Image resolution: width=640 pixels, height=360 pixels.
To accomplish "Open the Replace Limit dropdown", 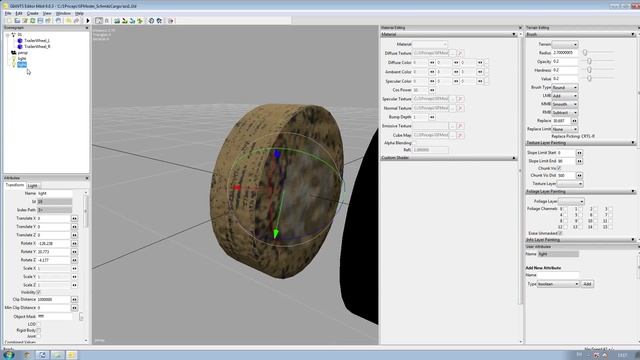I will pyautogui.click(x=565, y=129).
